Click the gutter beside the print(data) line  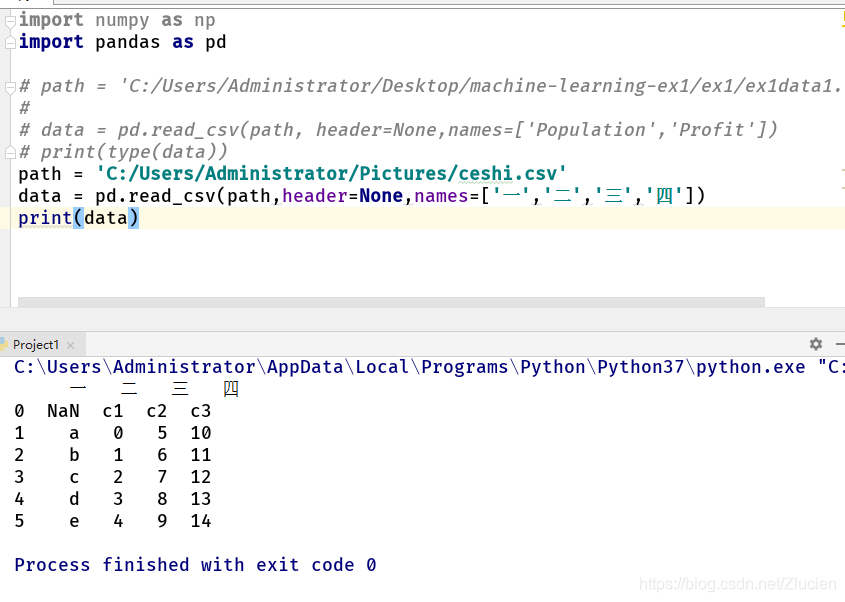(x=8, y=217)
